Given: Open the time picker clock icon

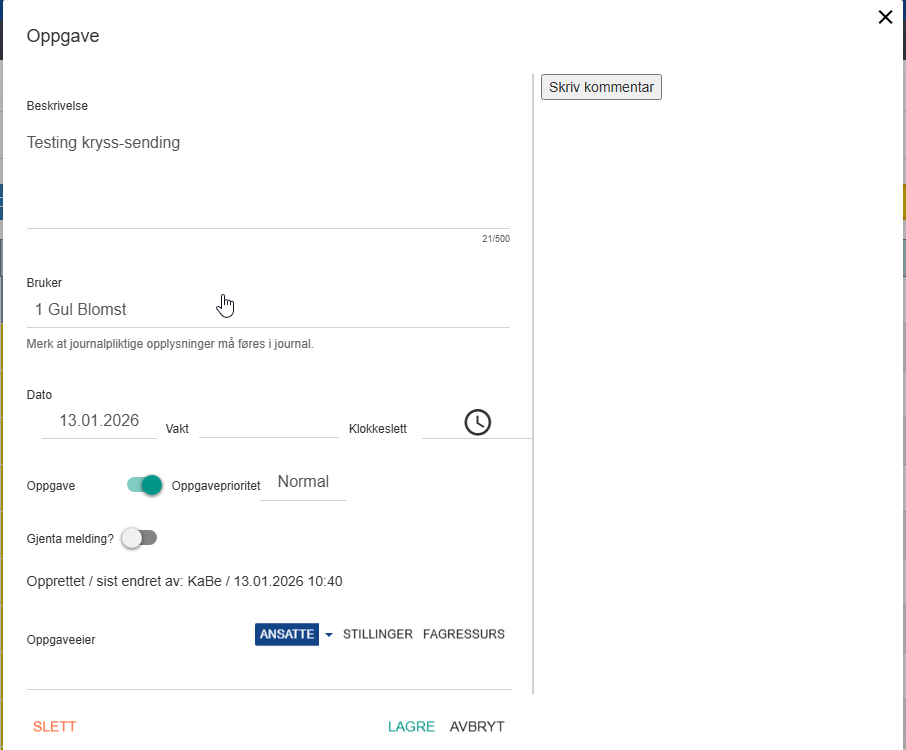Looking at the screenshot, I should [x=478, y=422].
